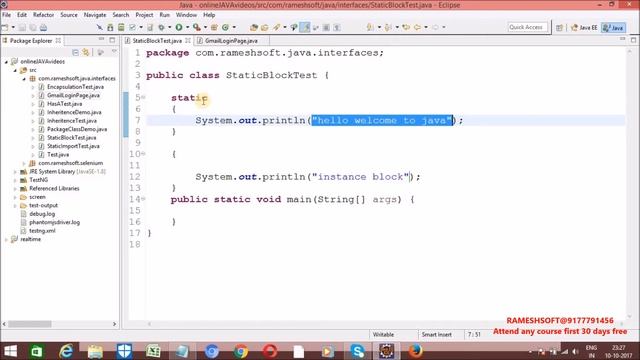The height and width of the screenshot is (360, 640).
Task: Click the Open Perspective icon
Action: pyautogui.click(x=559, y=27)
